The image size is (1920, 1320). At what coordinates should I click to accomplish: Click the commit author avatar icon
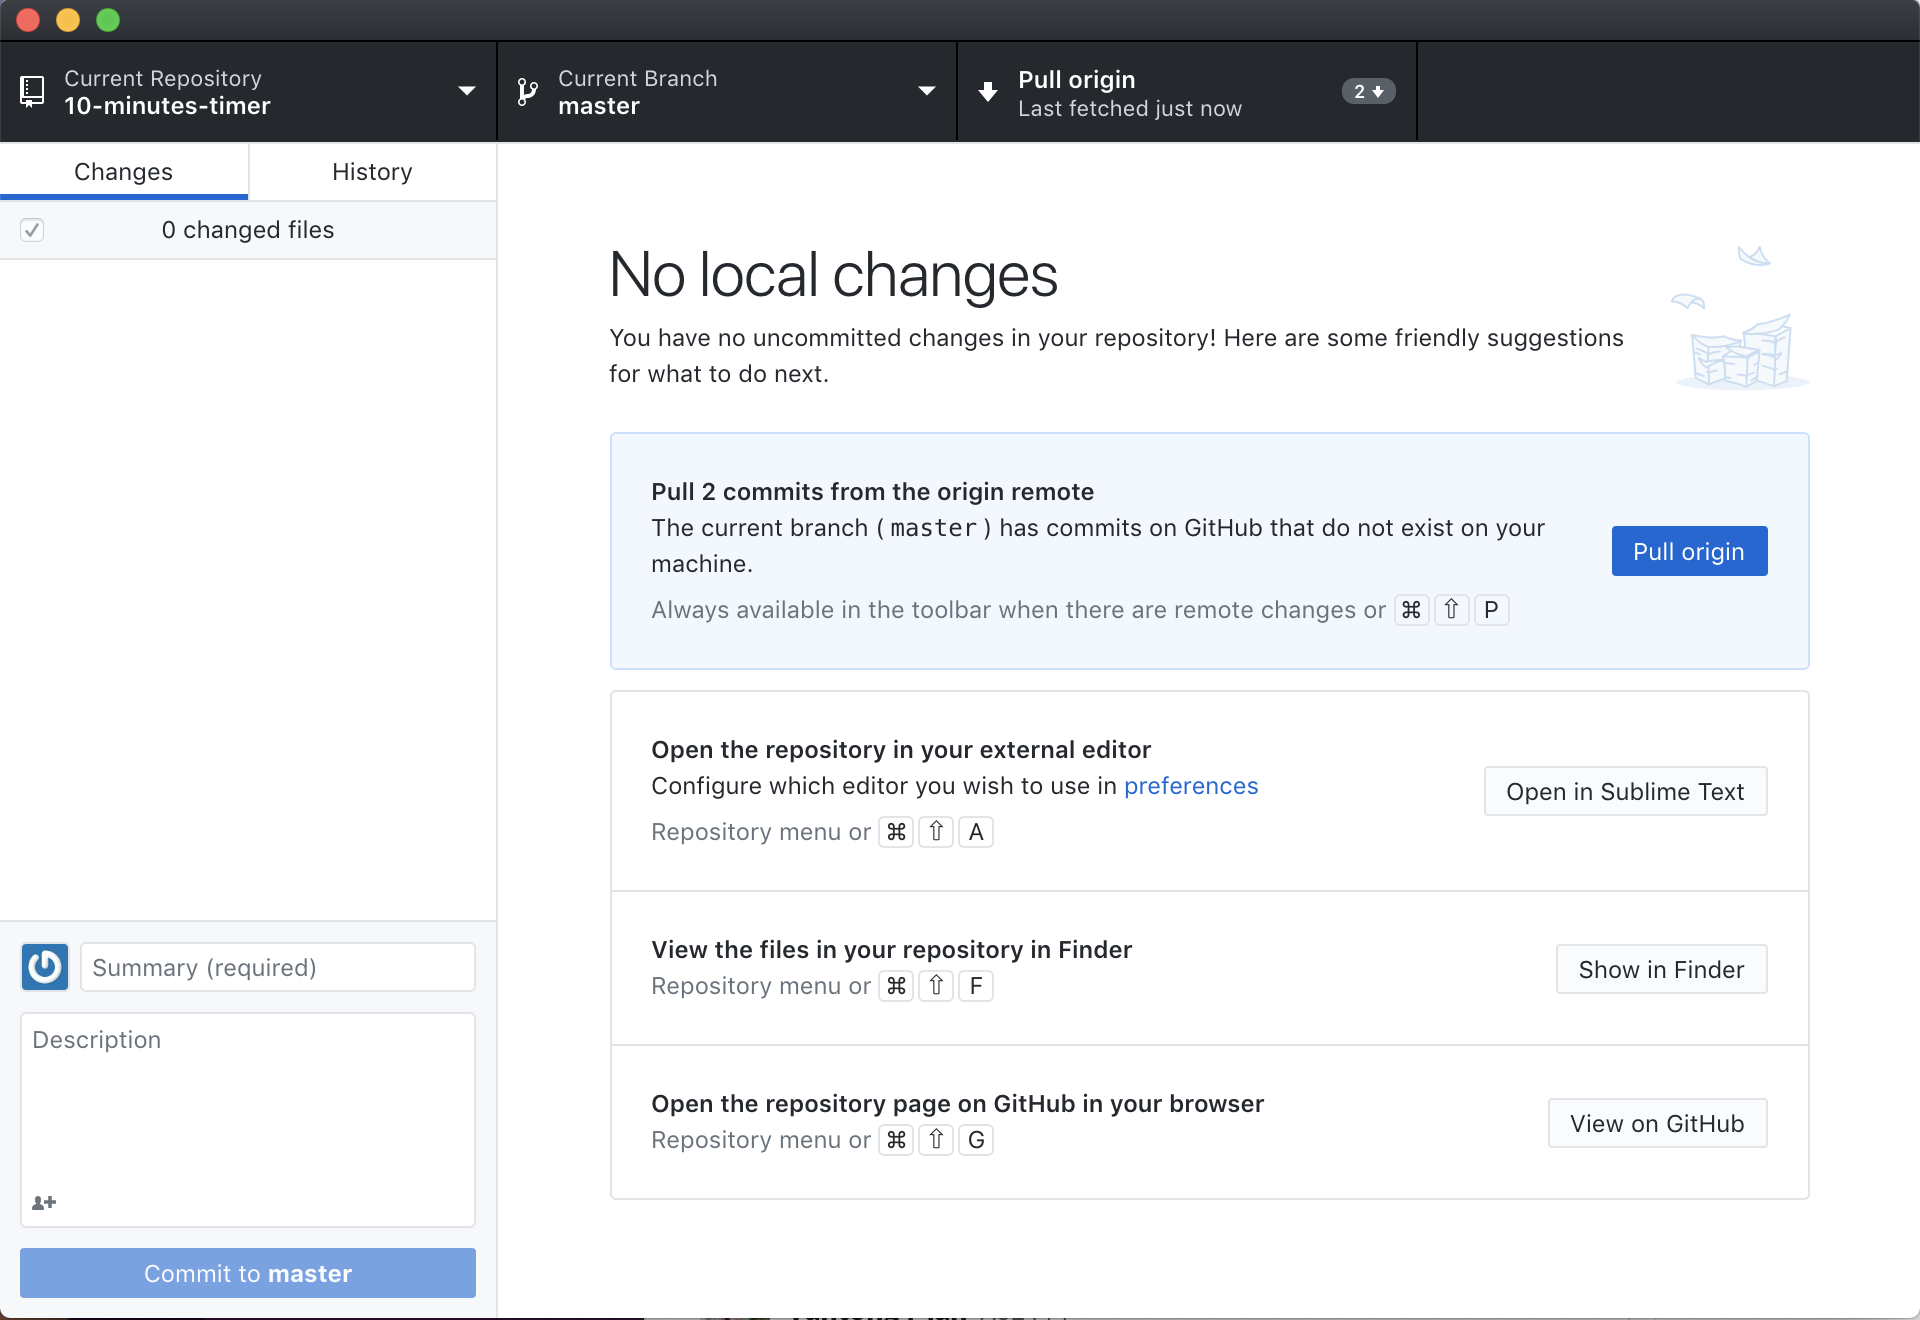coord(45,967)
